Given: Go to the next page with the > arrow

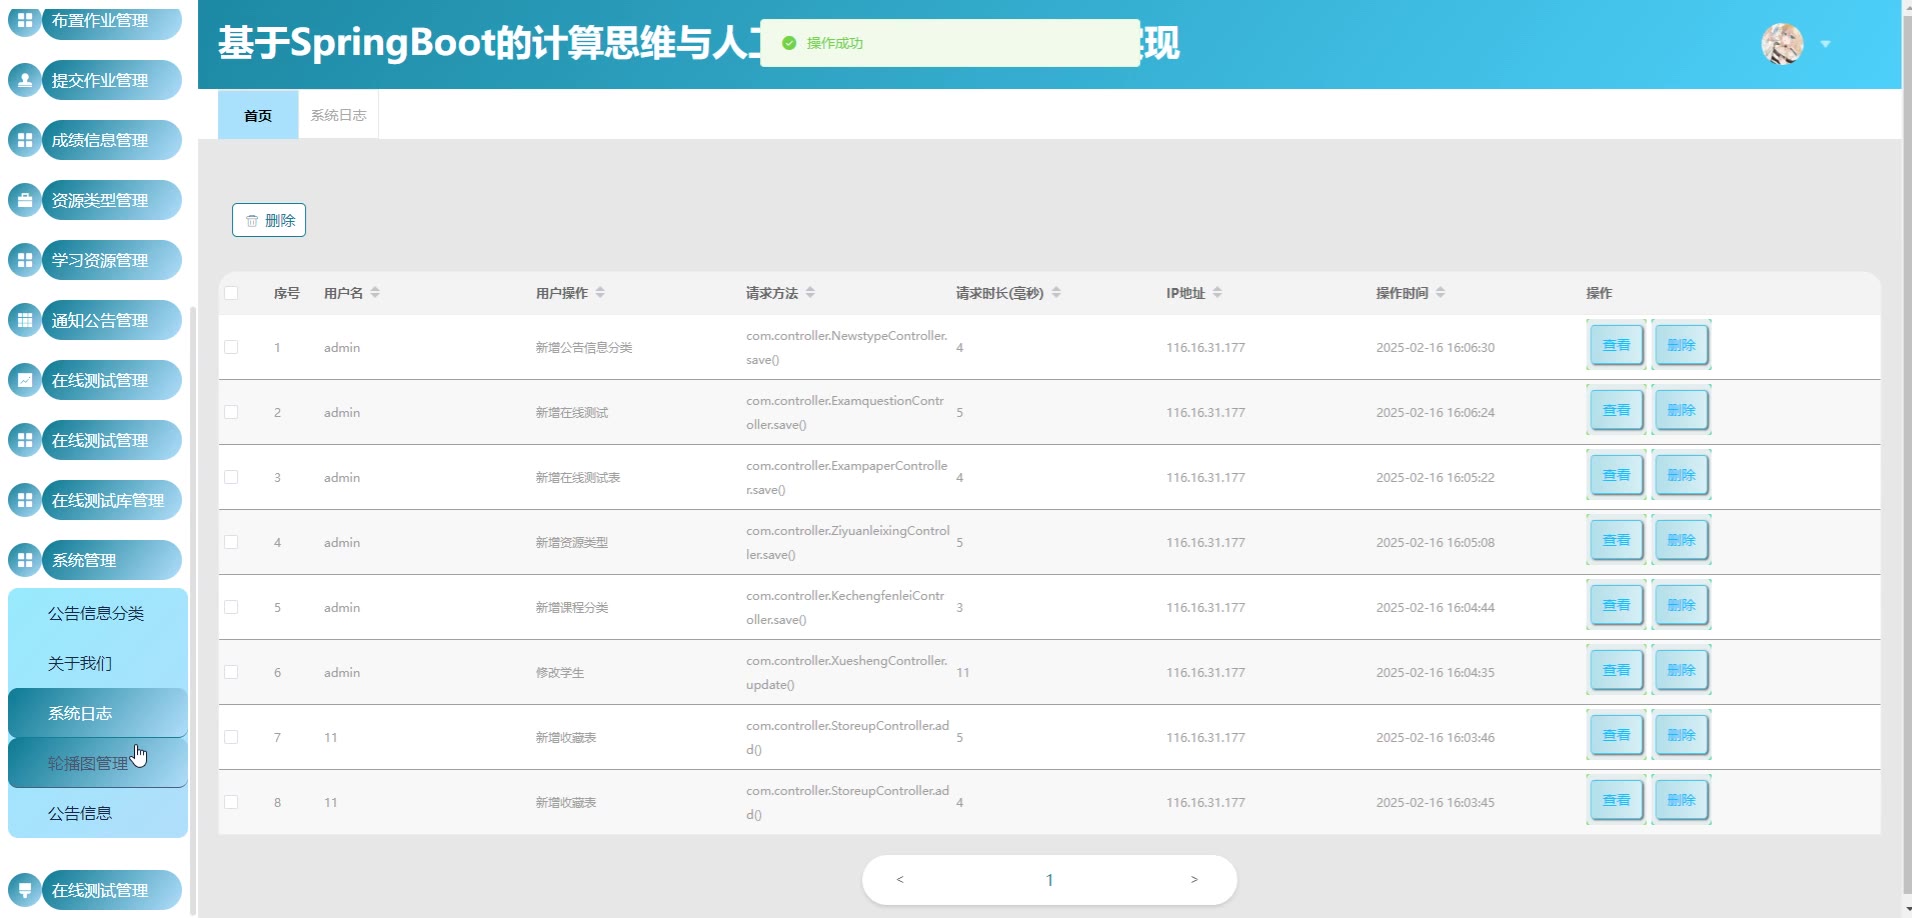Looking at the screenshot, I should point(1193,880).
